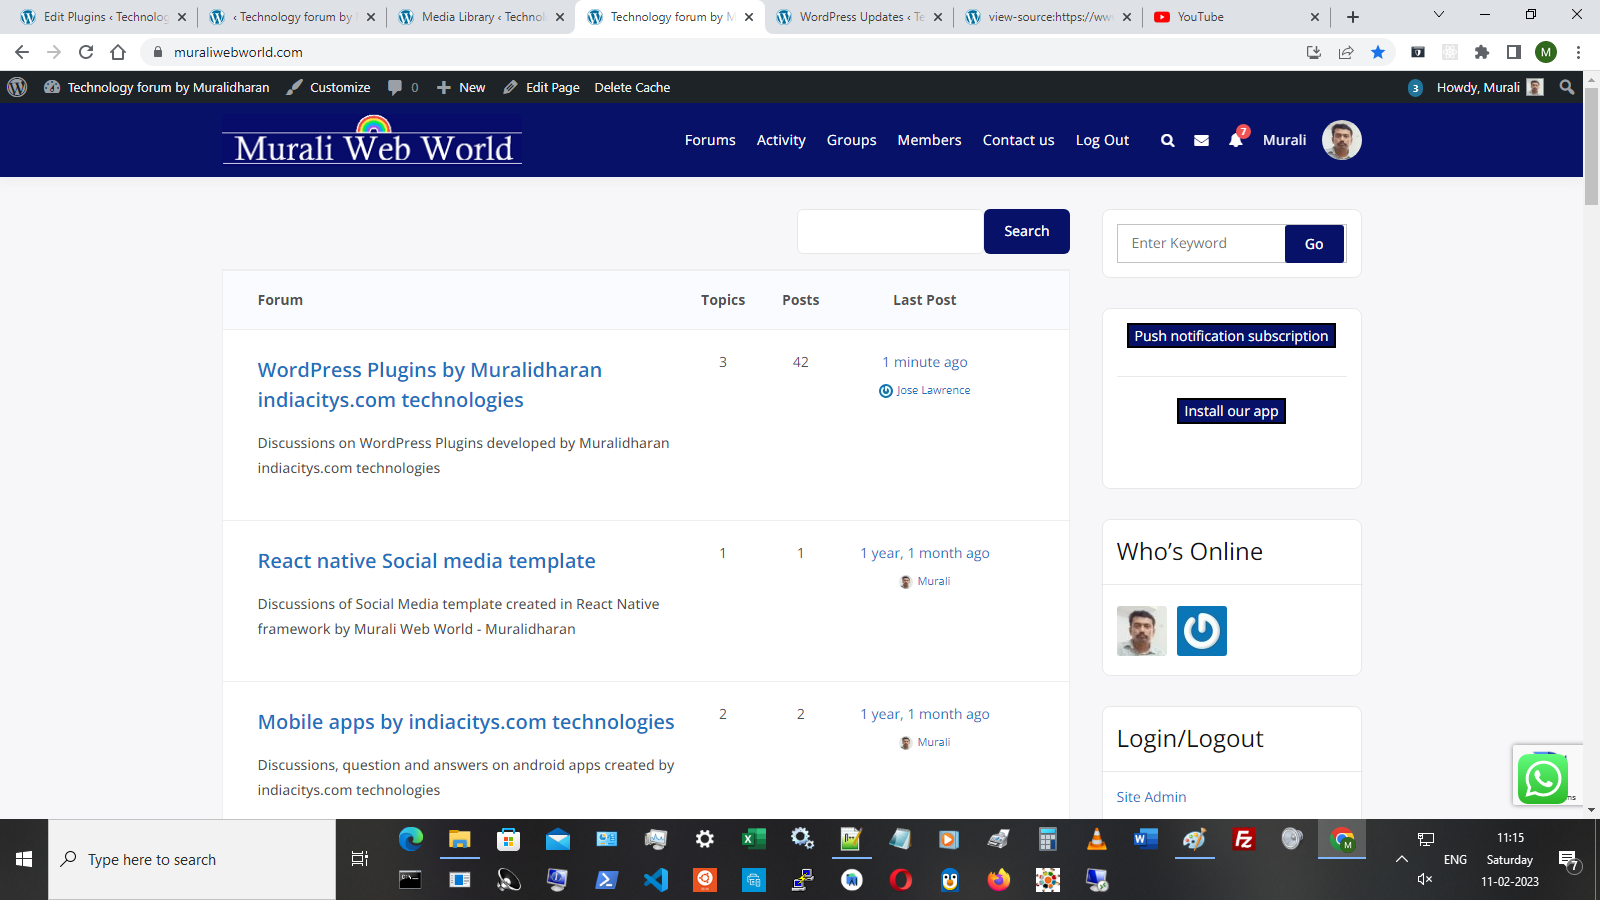Image resolution: width=1600 pixels, height=900 pixels.
Task: Click New in the admin bar
Action: click(461, 87)
